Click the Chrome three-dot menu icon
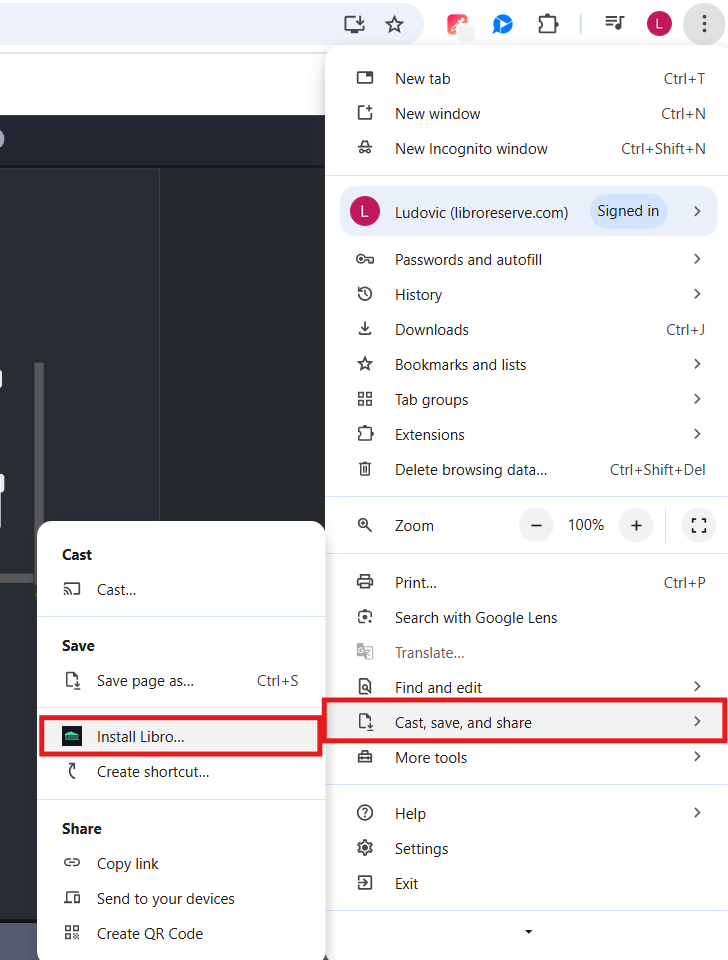The width and height of the screenshot is (728, 960). pyautogui.click(x=704, y=24)
